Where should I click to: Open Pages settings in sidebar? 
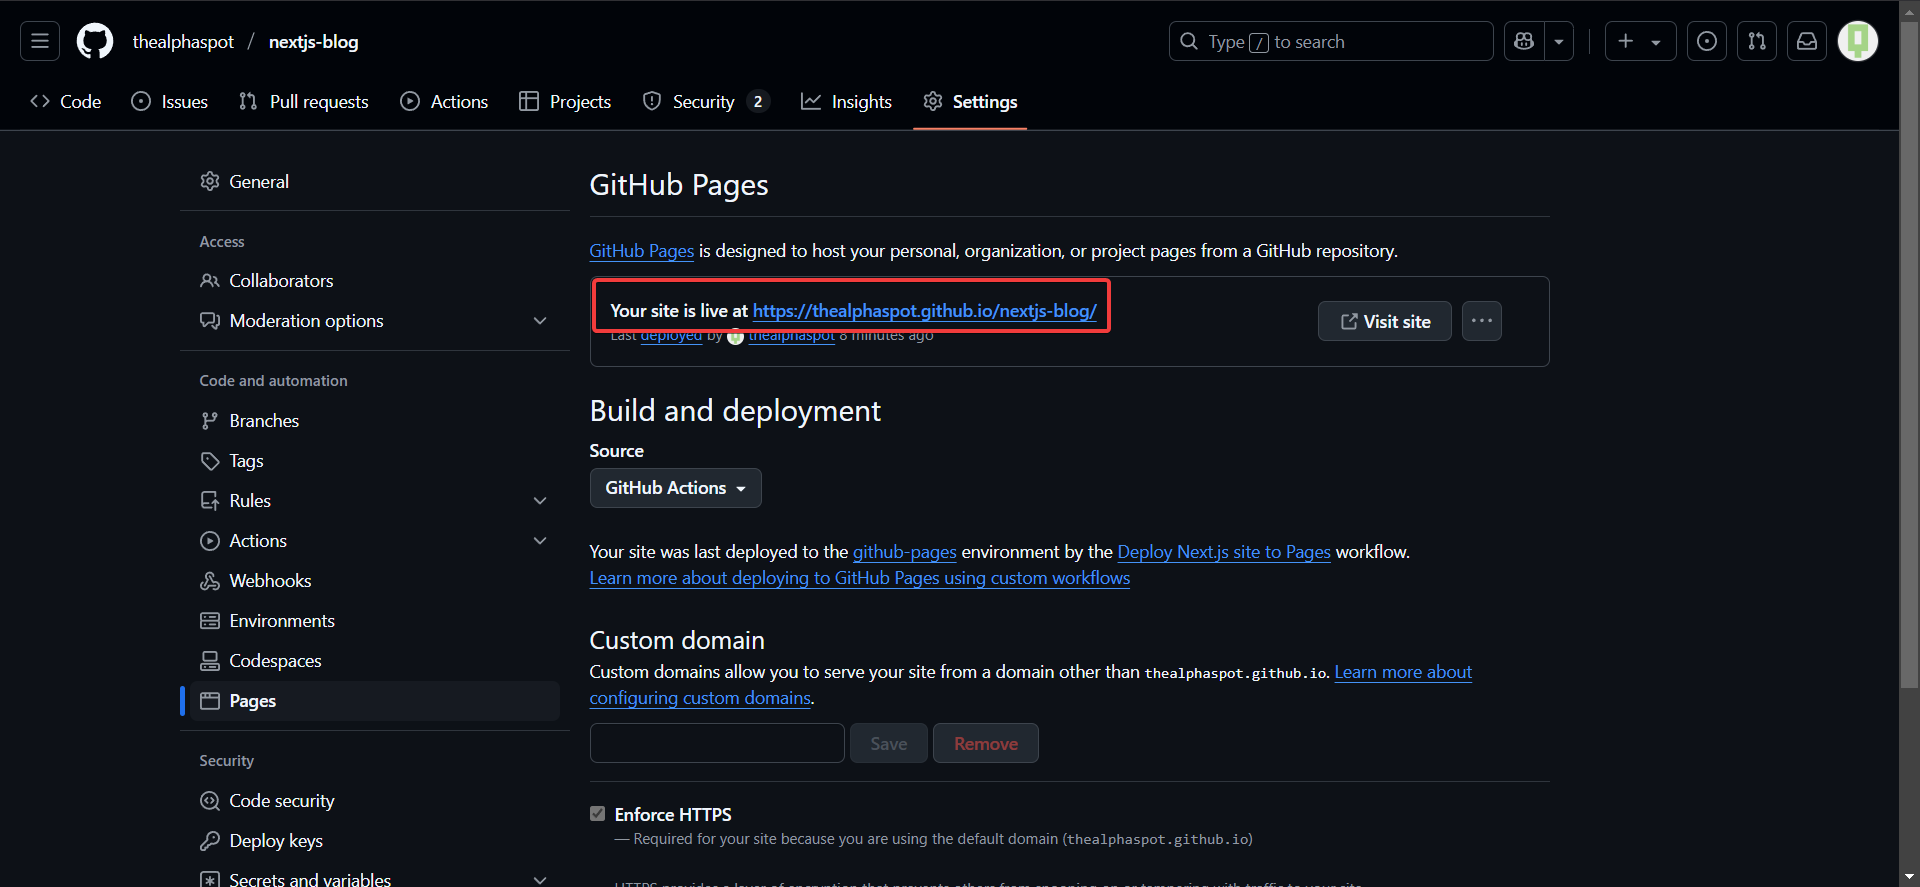pyautogui.click(x=375, y=701)
